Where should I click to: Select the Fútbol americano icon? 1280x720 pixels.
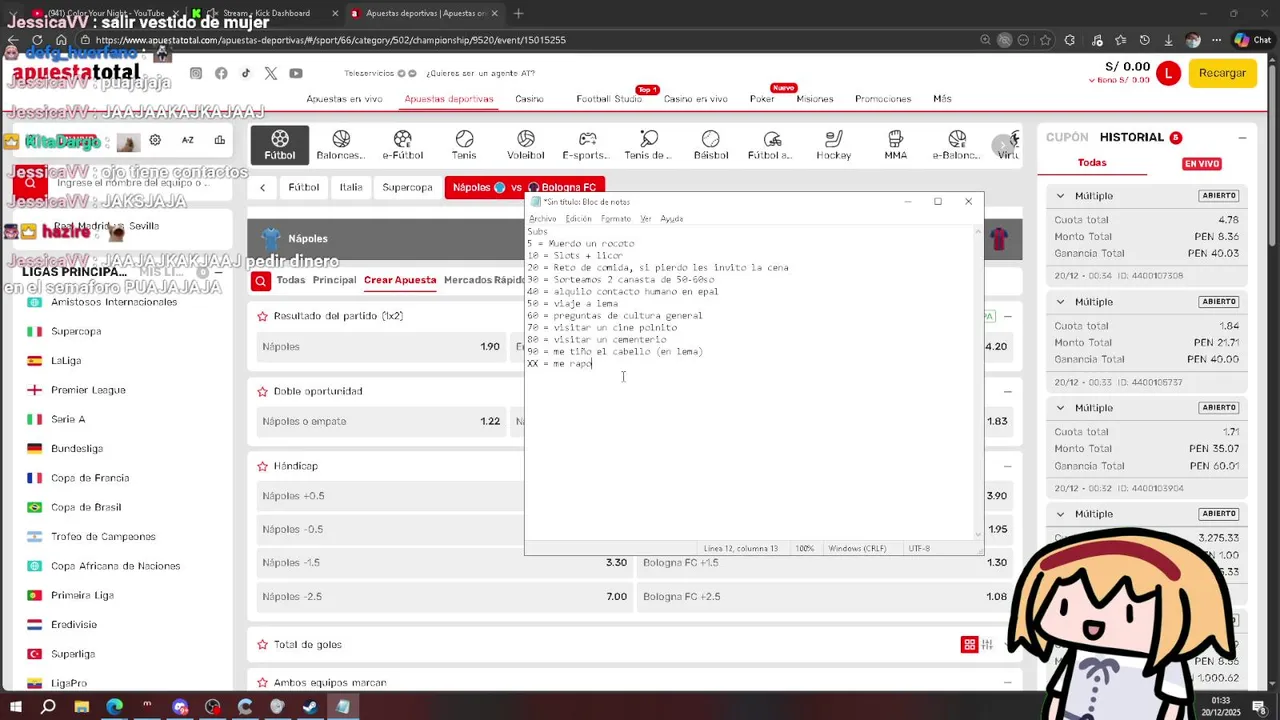tap(772, 145)
